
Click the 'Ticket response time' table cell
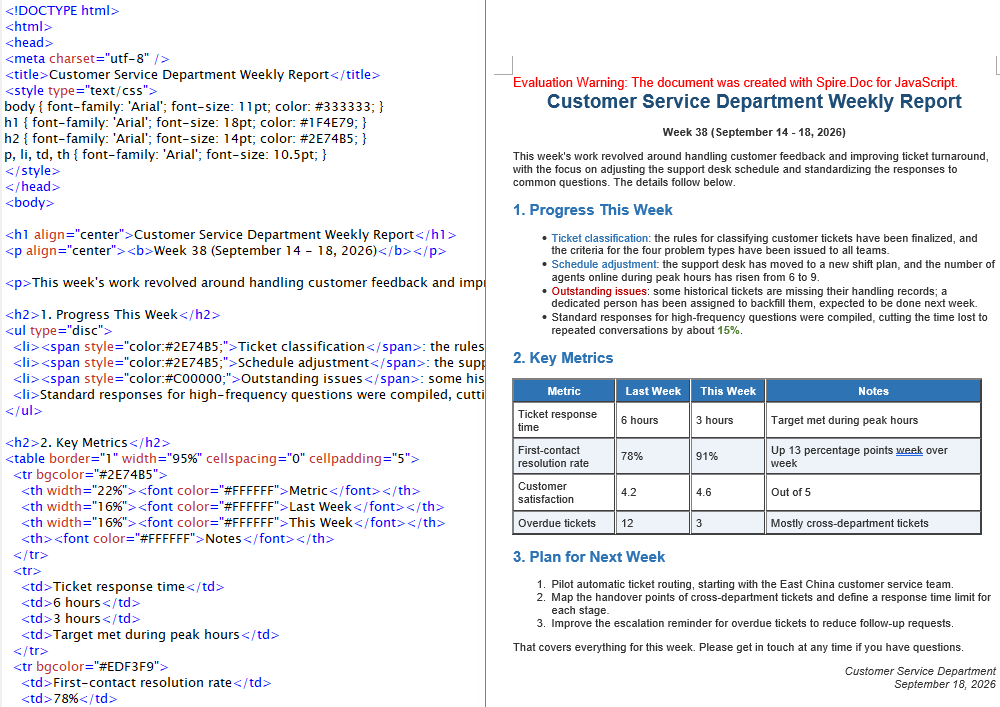pyautogui.click(x=564, y=420)
